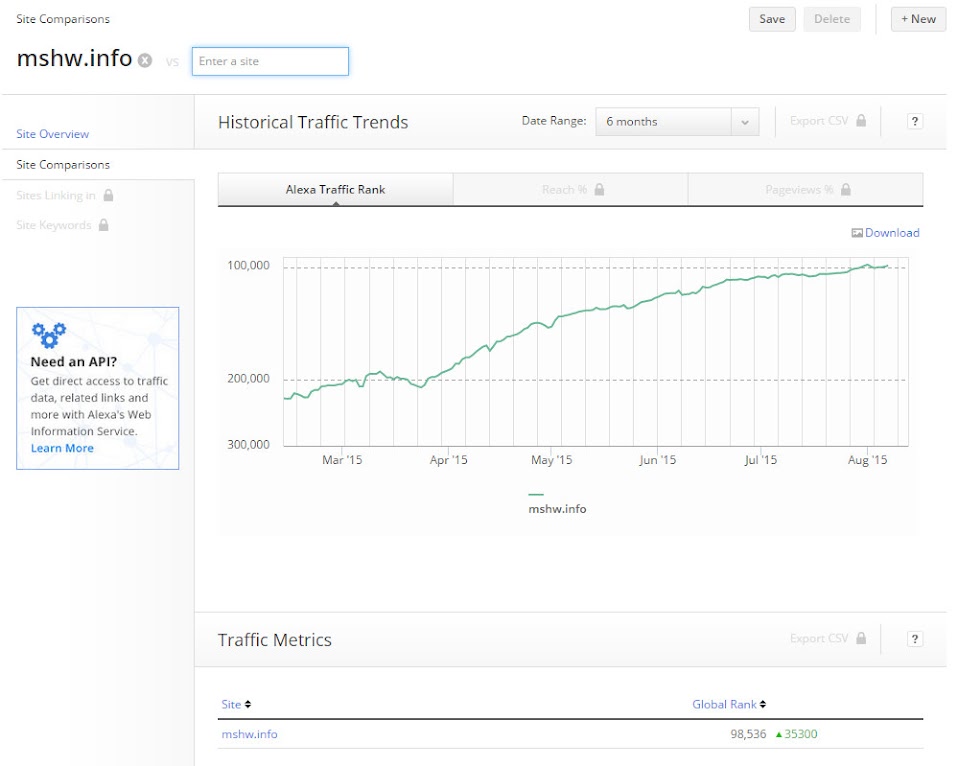The image size is (958, 766).
Task: Click the lock icon by Traffic Metrics Export CSV
Action: pos(861,638)
